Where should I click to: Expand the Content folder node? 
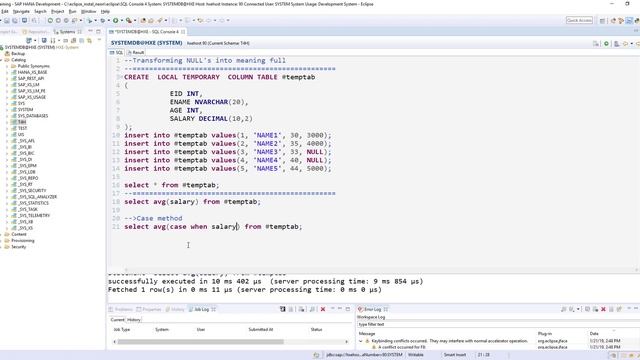click(x=2, y=235)
